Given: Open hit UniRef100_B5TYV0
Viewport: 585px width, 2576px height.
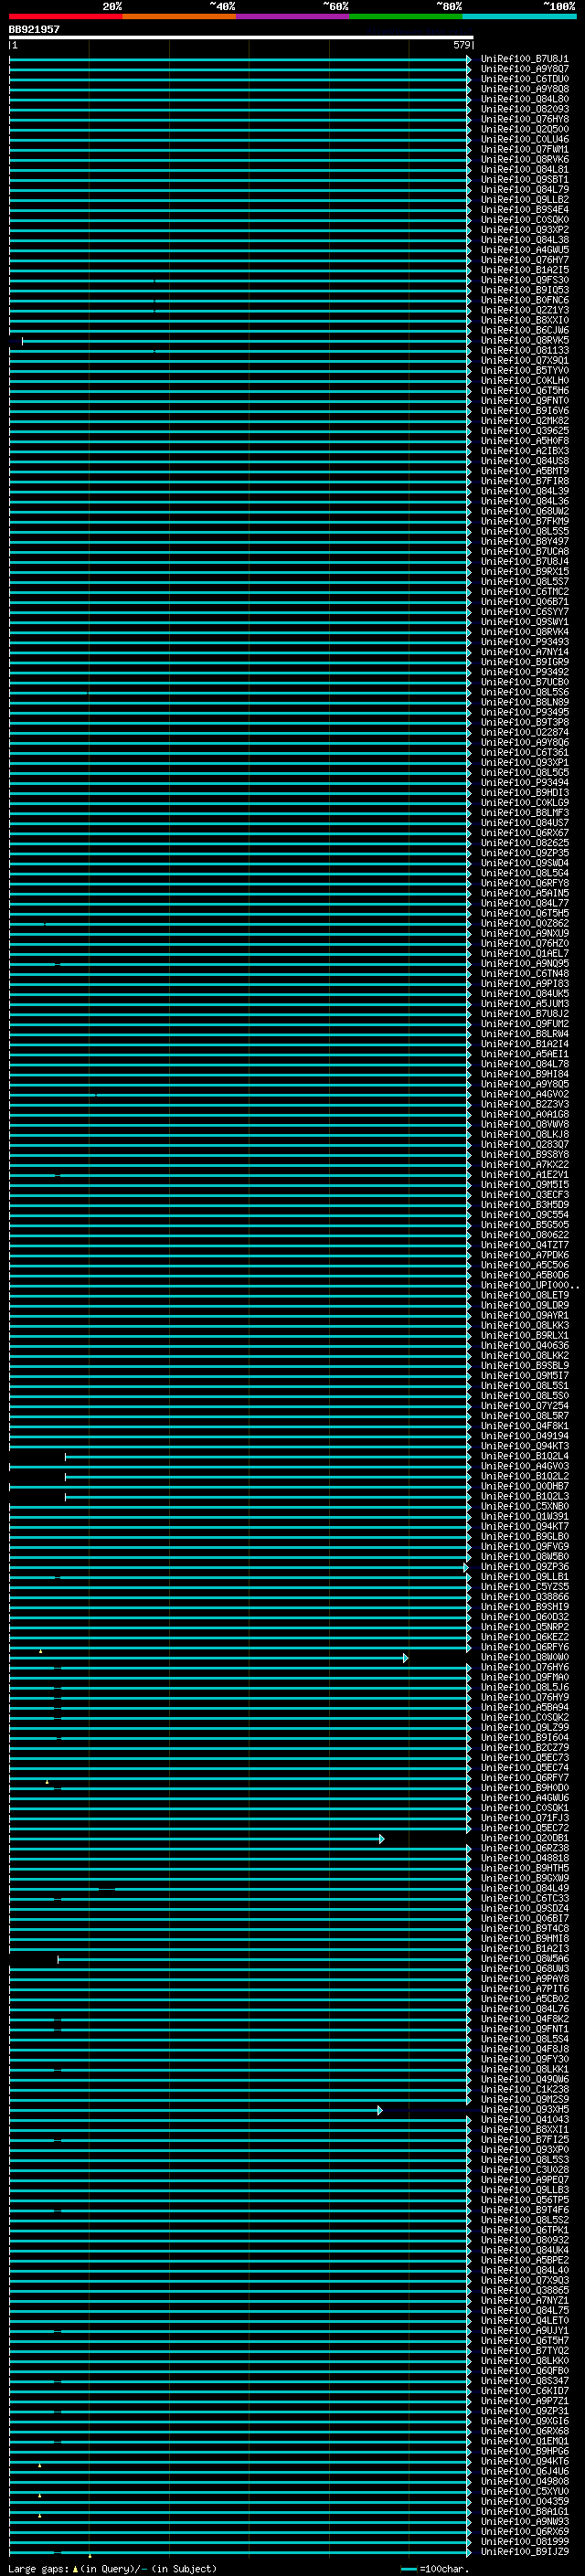Looking at the screenshot, I should tap(524, 371).
